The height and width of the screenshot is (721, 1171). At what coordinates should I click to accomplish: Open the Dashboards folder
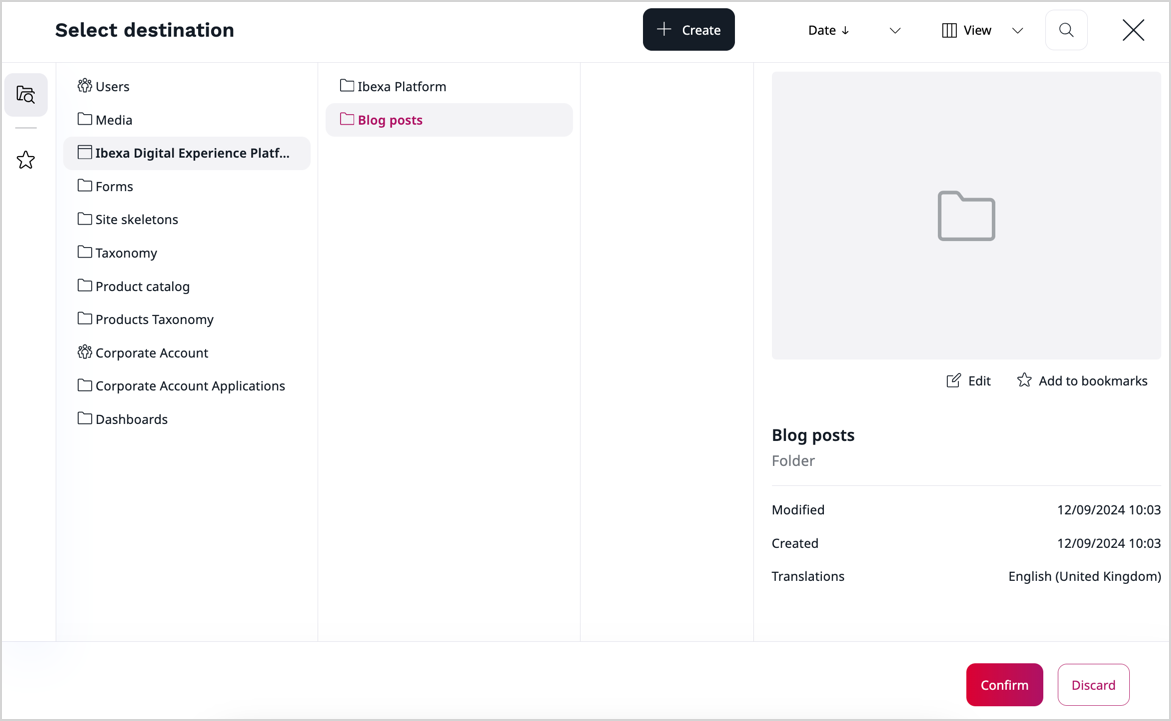pyautogui.click(x=131, y=419)
